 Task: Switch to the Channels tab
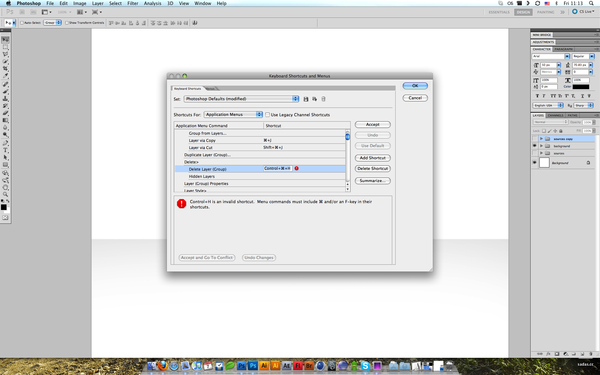click(555, 115)
